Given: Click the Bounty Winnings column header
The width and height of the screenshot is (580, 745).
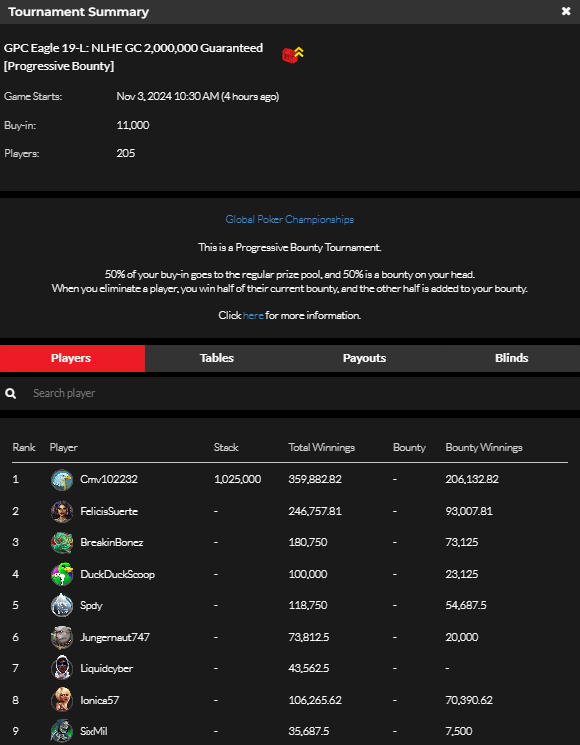Looking at the screenshot, I should point(484,448).
